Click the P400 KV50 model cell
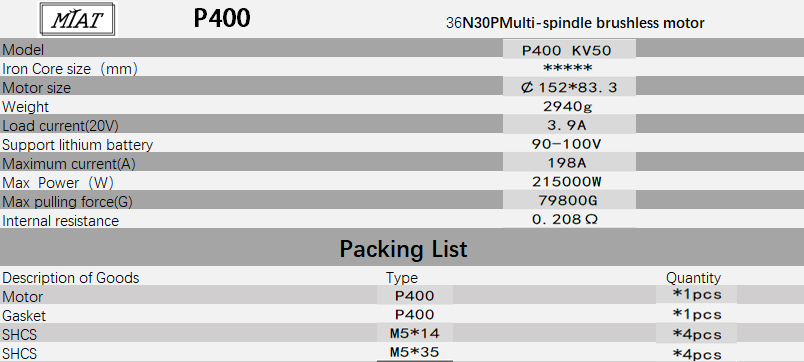 click(569, 50)
